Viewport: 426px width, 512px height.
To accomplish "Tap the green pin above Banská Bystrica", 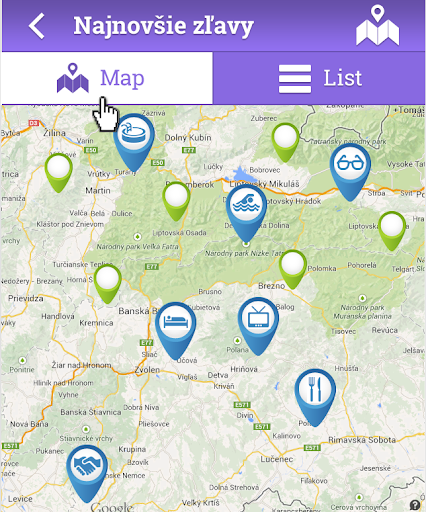I will click(107, 284).
